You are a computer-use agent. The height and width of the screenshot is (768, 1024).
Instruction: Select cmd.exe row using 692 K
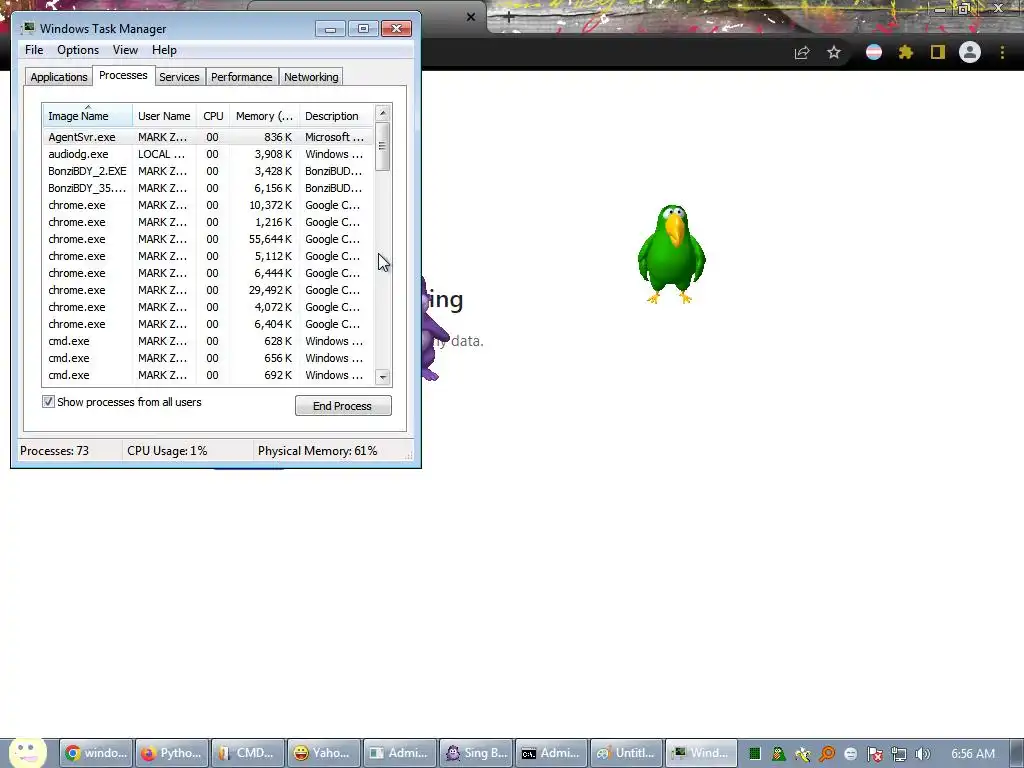click(208, 375)
